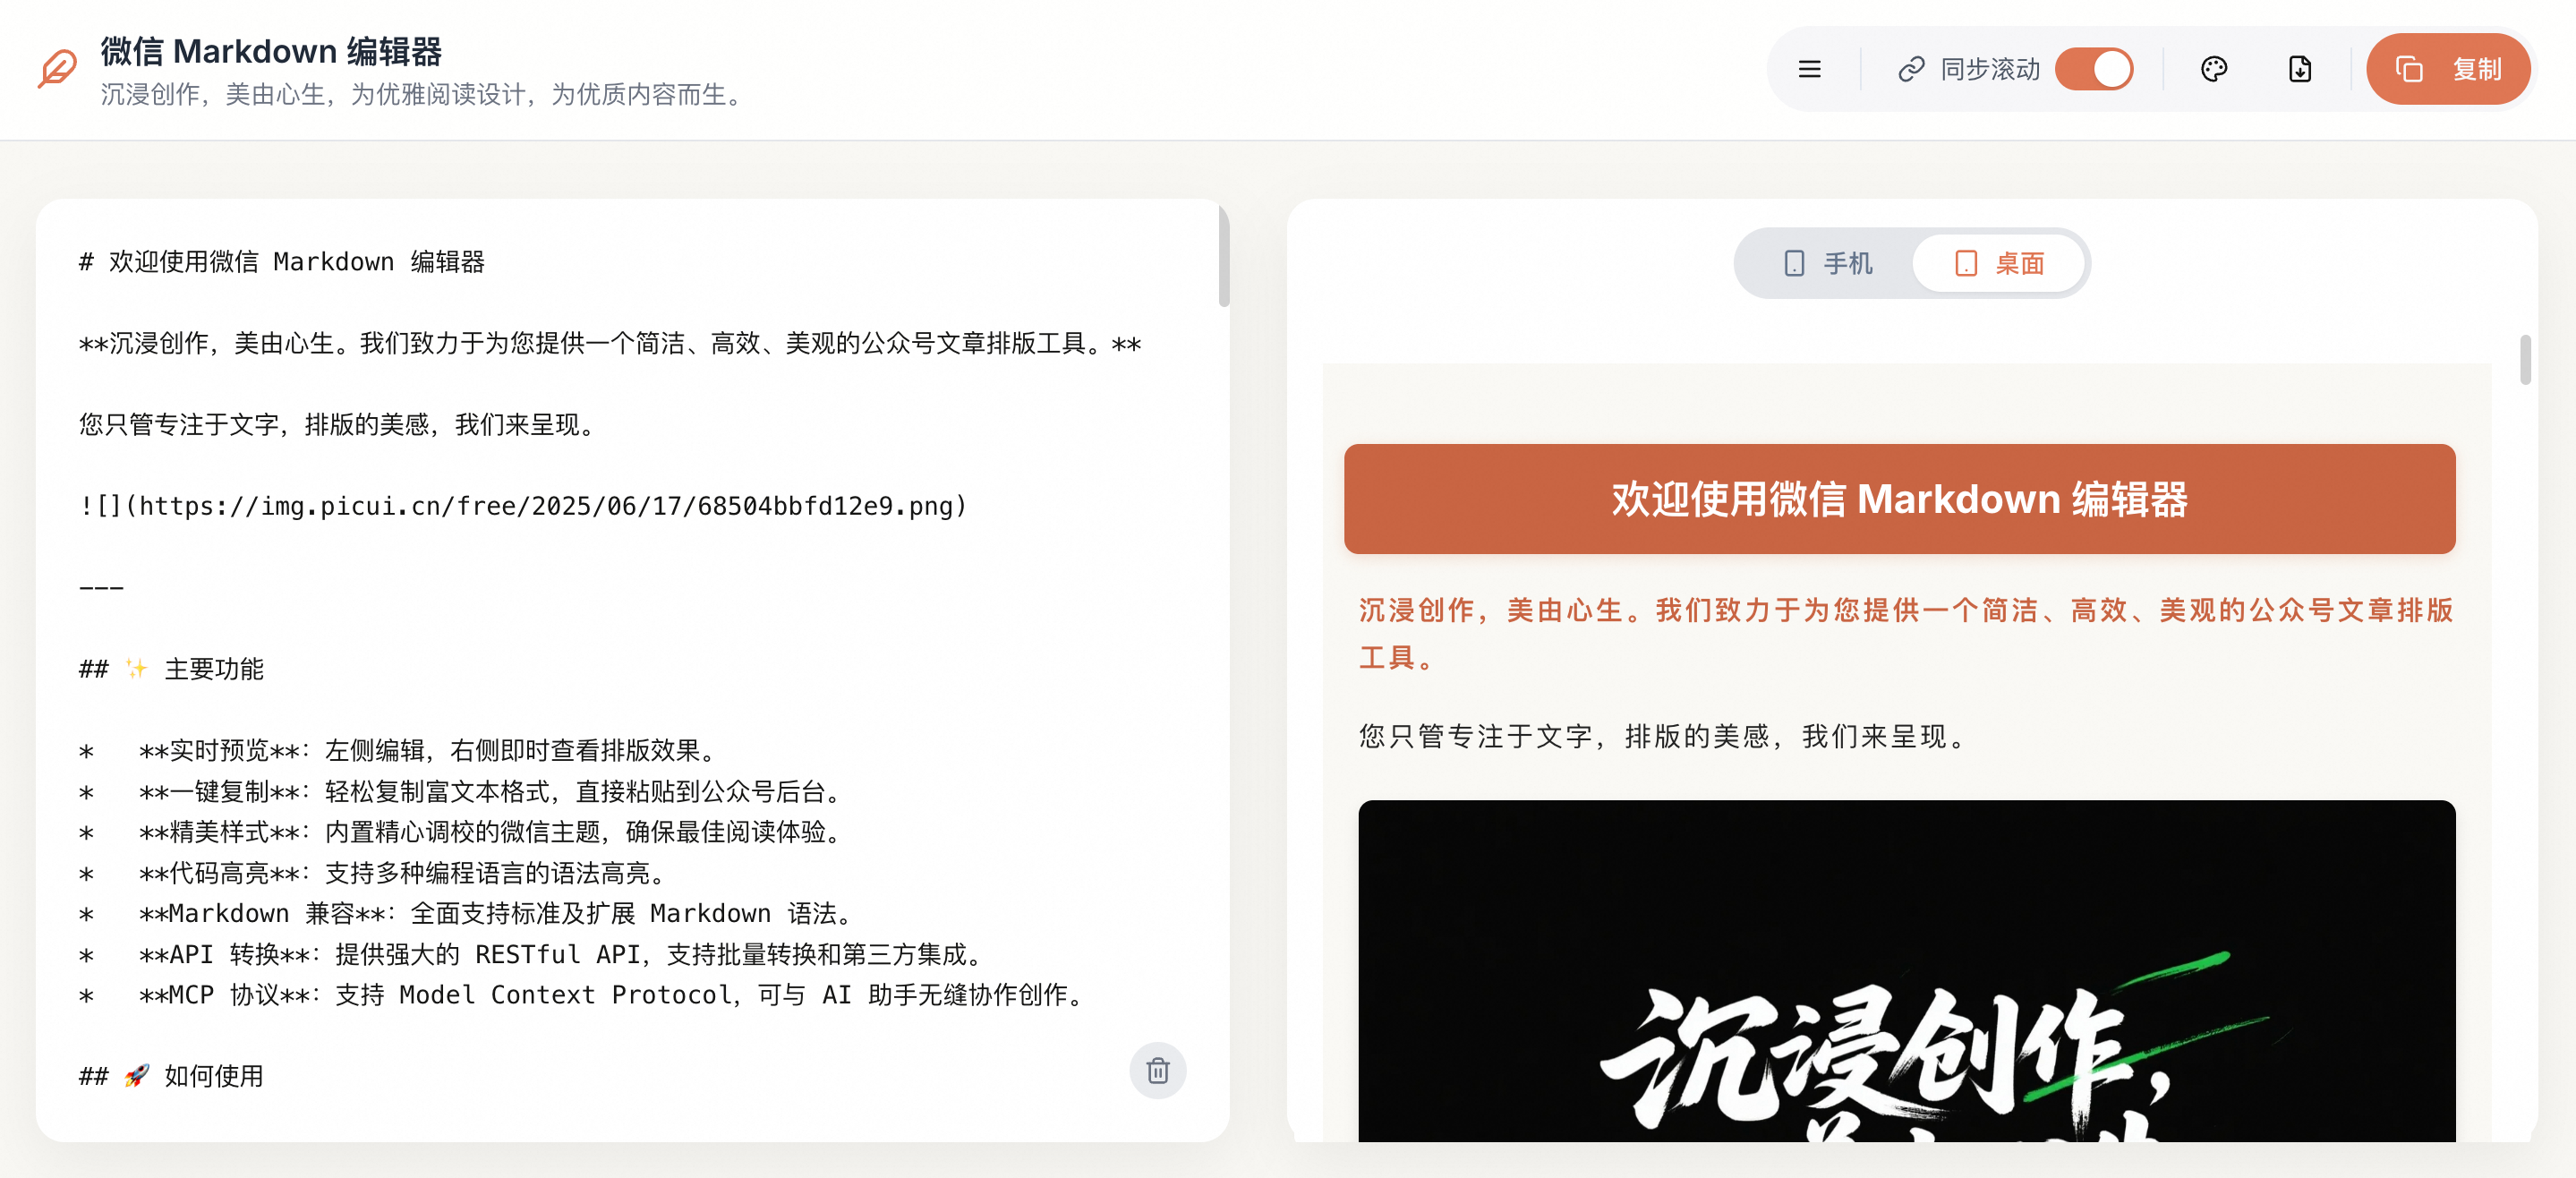Click the editor pane scrollbar thumb

(x=1223, y=258)
